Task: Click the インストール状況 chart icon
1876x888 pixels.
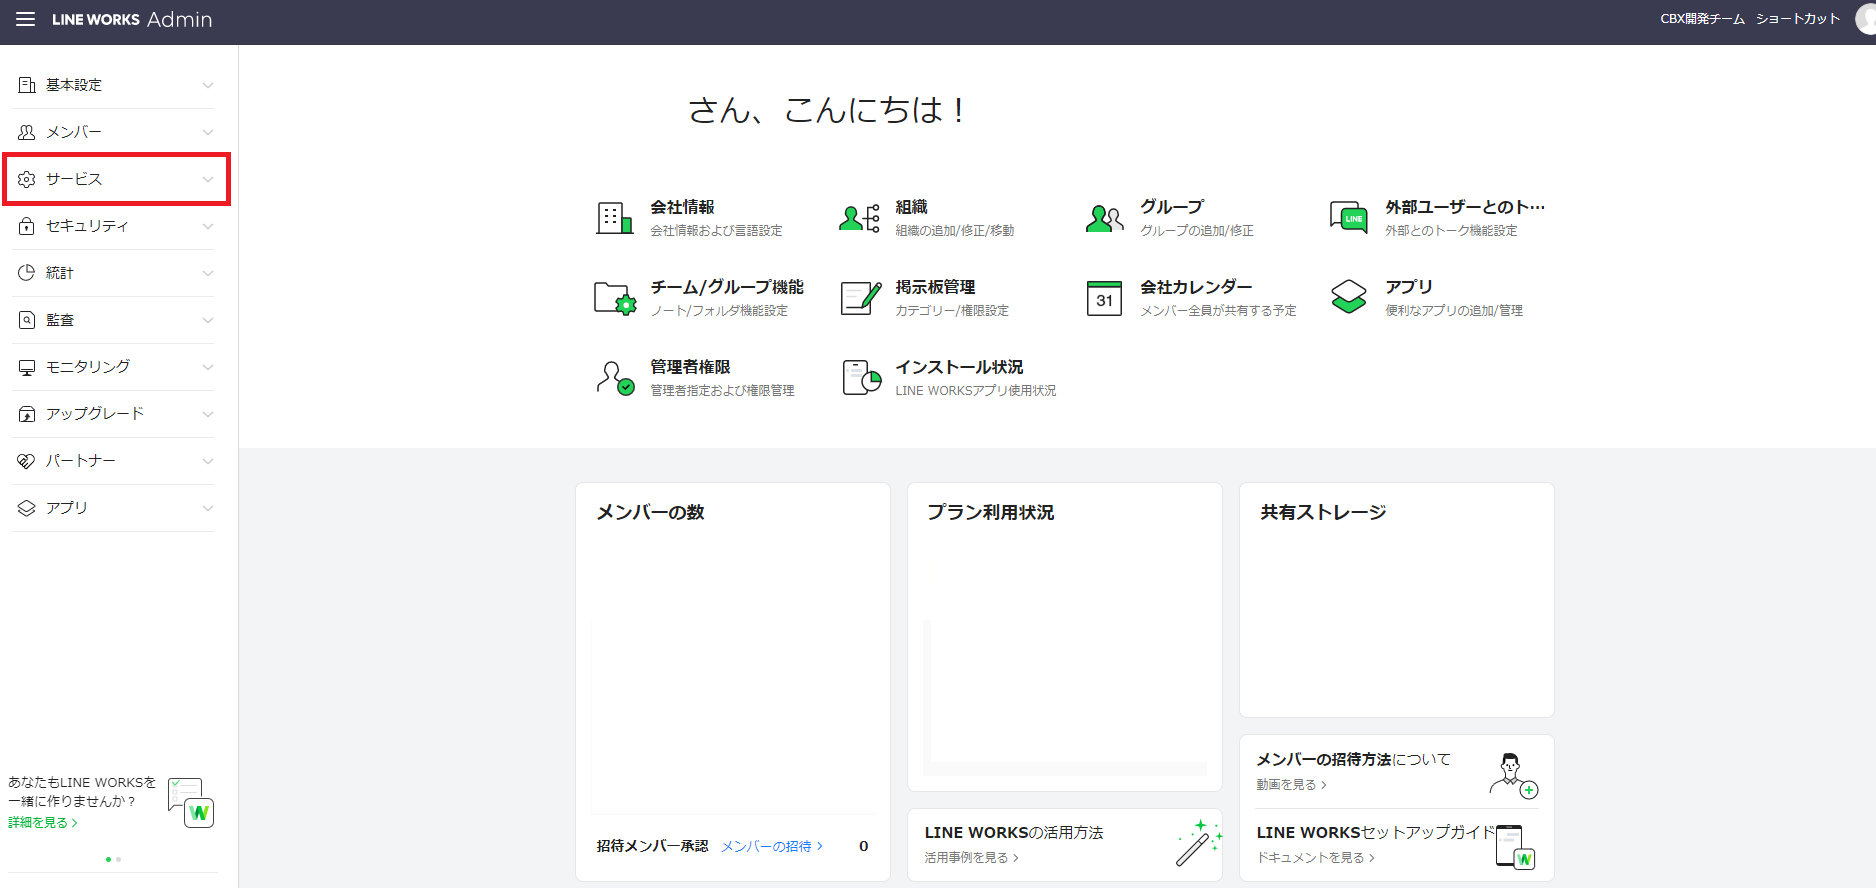Action: coord(861,378)
